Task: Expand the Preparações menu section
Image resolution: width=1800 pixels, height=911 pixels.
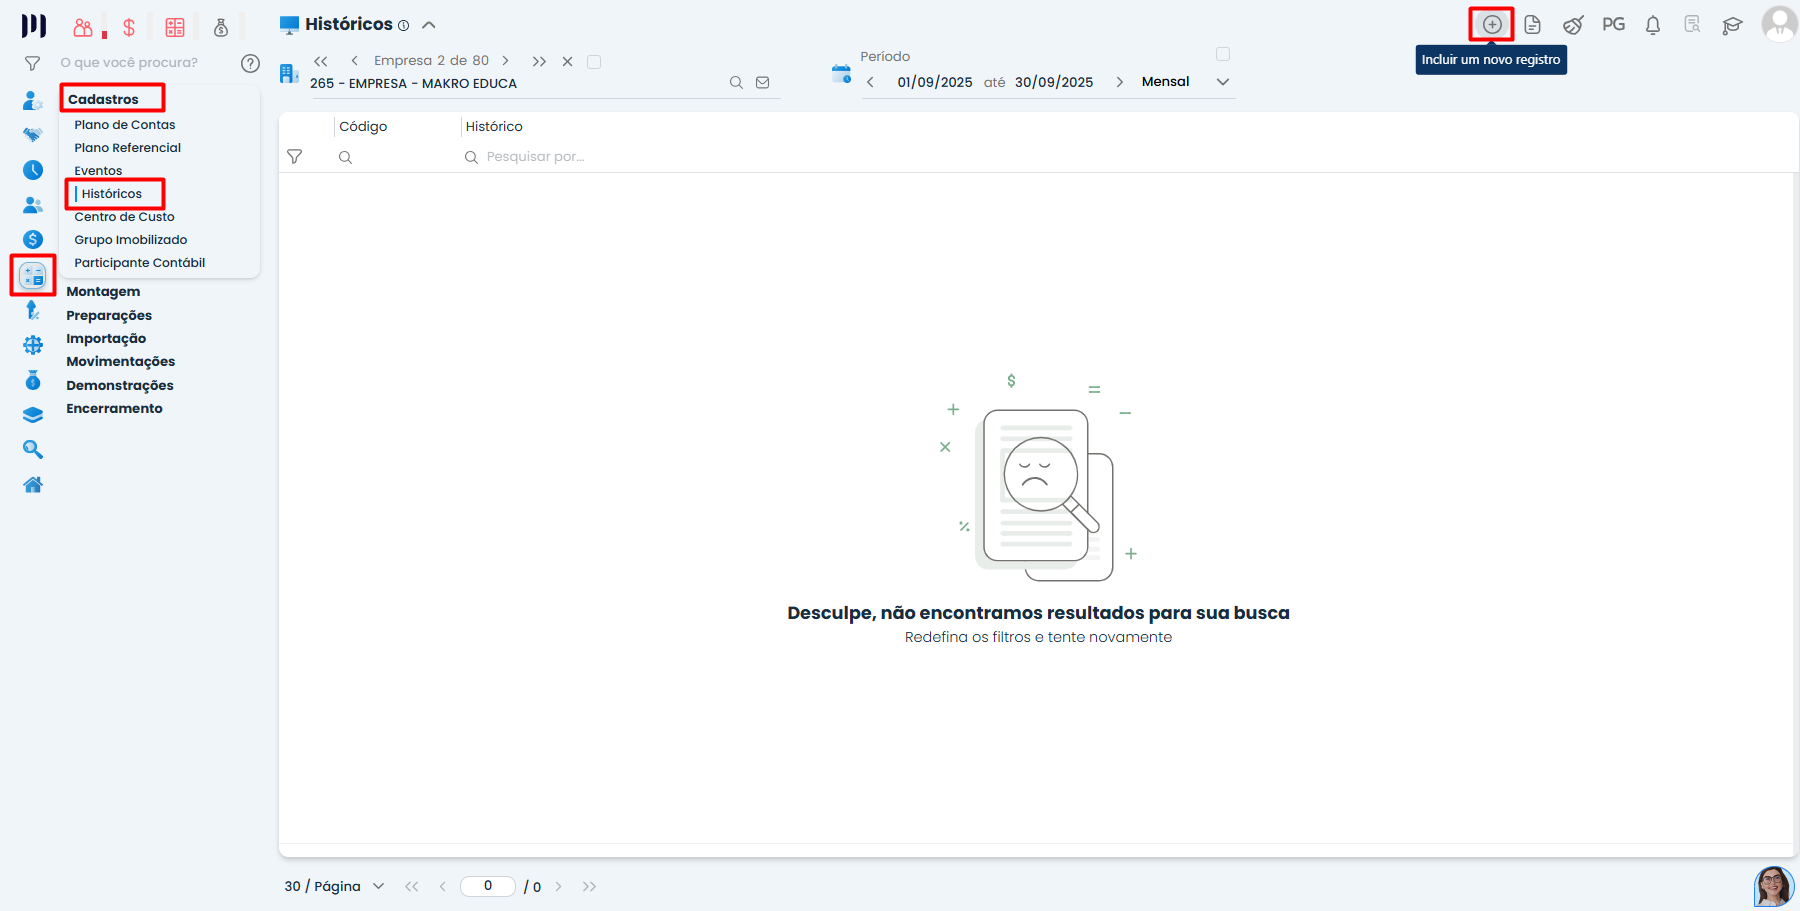Action: click(109, 316)
